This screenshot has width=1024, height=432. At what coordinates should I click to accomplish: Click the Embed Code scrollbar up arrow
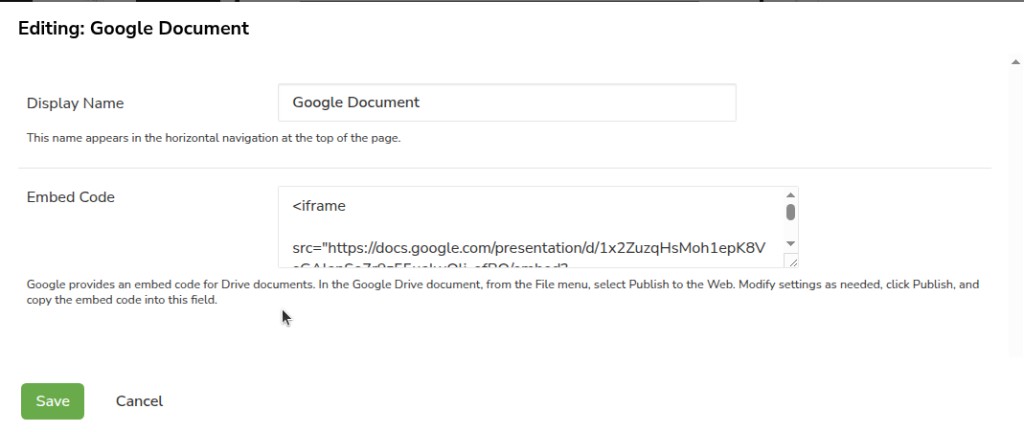pos(790,195)
